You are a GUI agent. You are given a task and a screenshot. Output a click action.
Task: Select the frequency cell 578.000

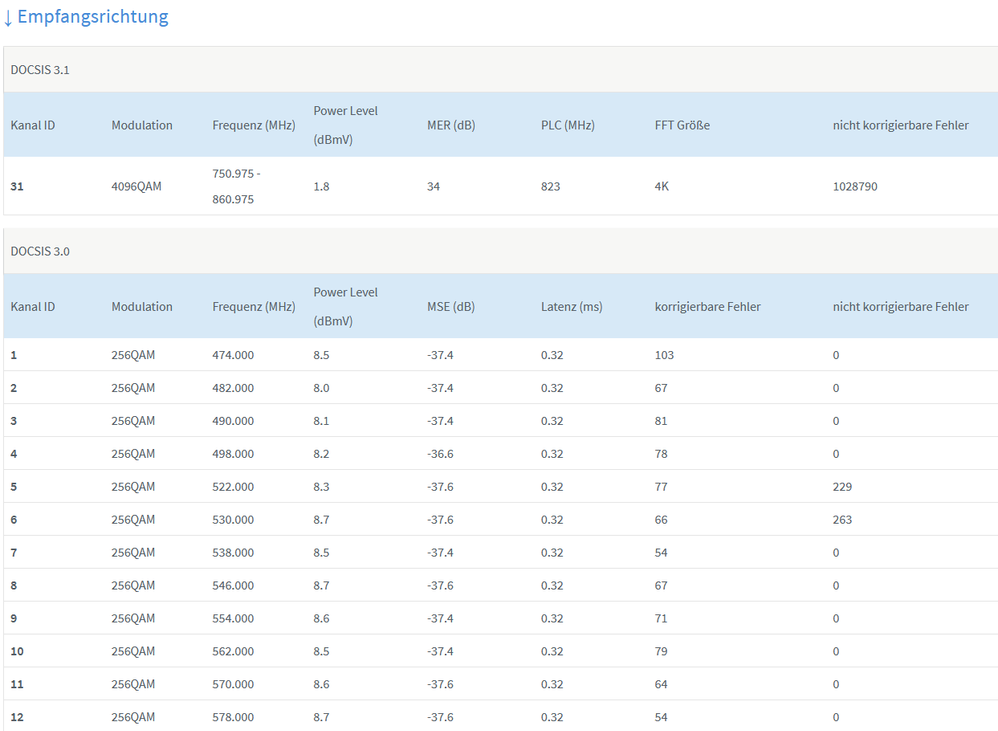(x=233, y=717)
